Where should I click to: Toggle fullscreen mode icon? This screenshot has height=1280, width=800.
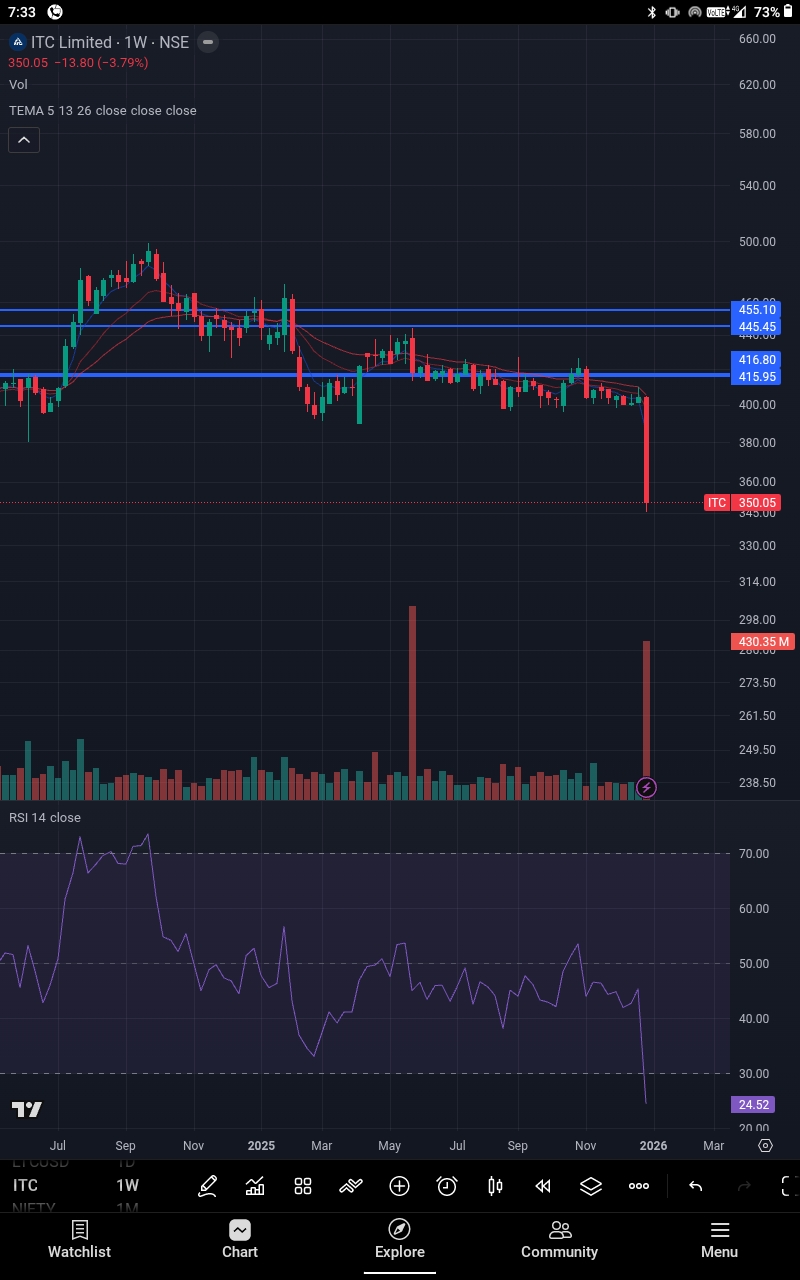pyautogui.click(x=788, y=1186)
